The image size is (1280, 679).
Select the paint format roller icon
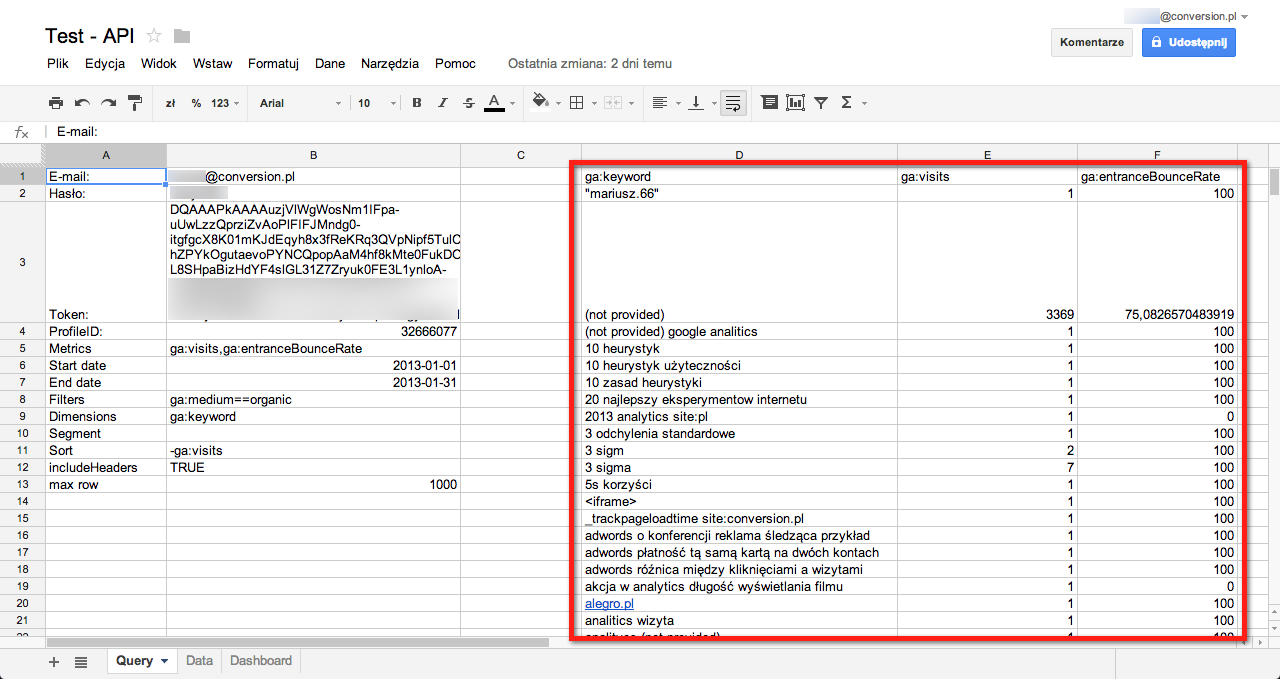(x=134, y=103)
